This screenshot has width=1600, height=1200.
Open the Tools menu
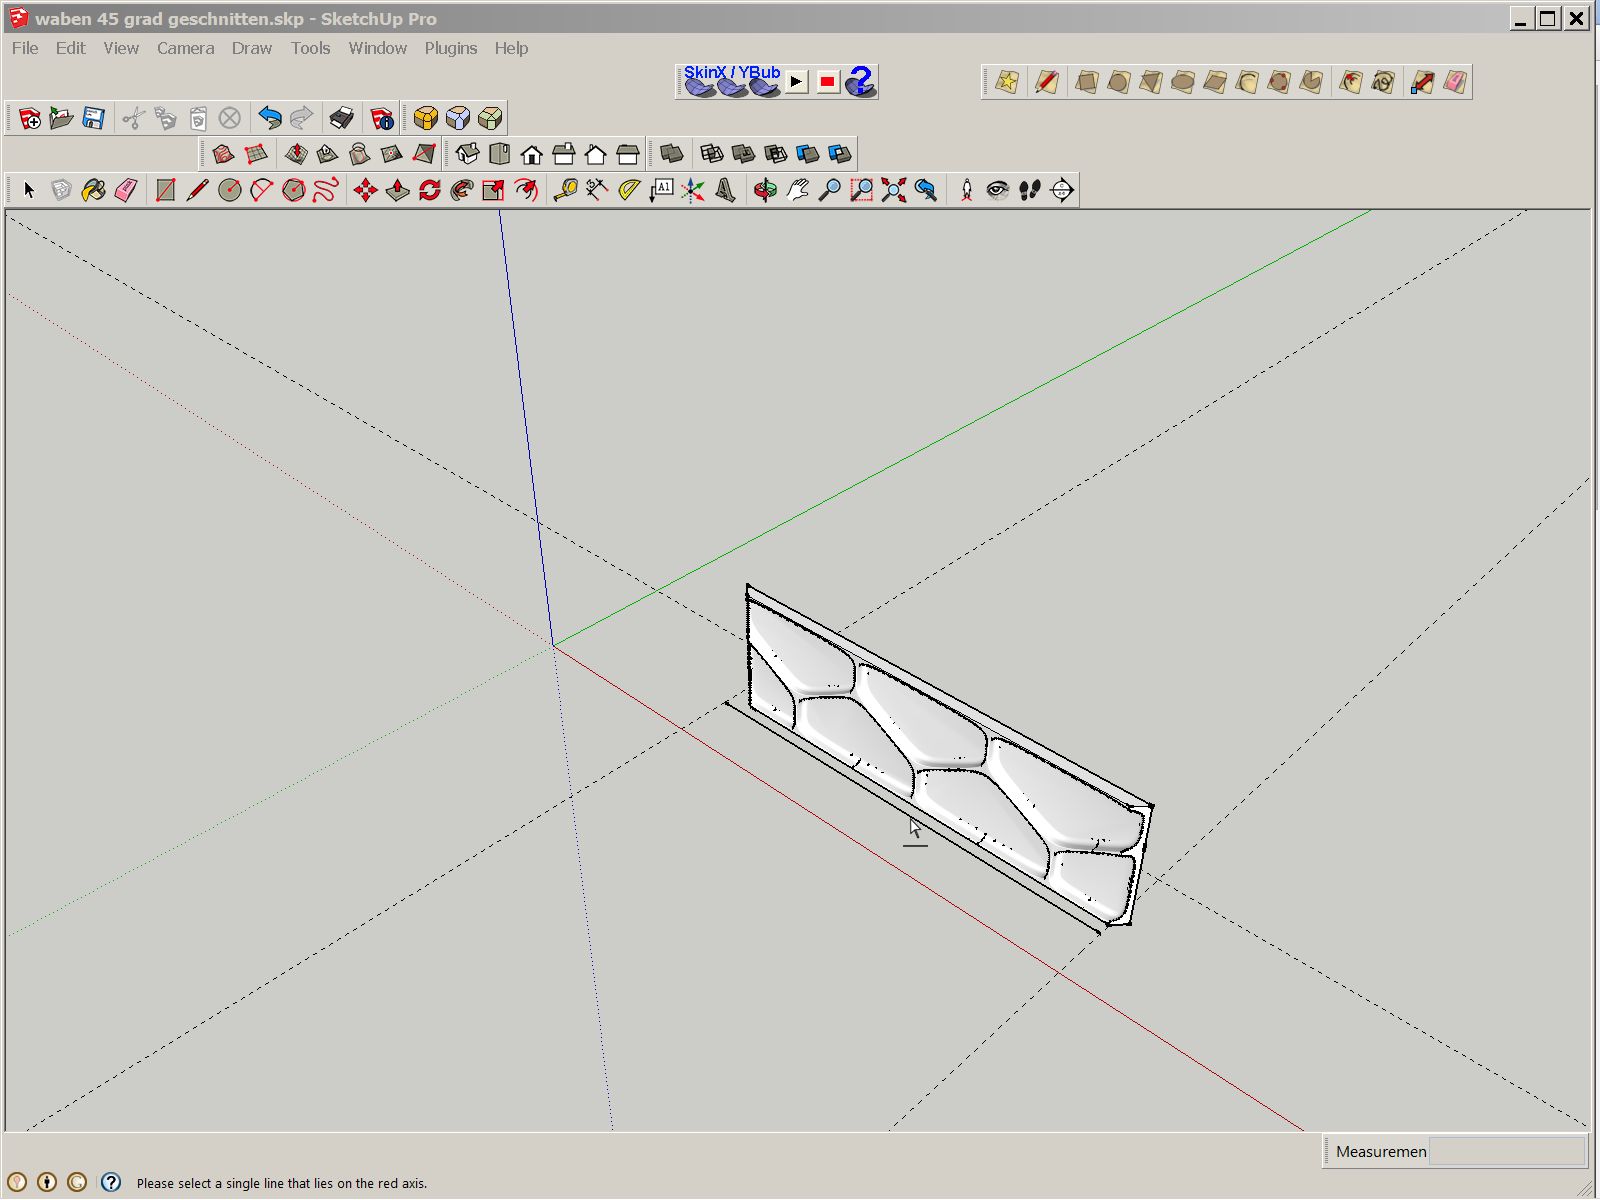coord(310,48)
